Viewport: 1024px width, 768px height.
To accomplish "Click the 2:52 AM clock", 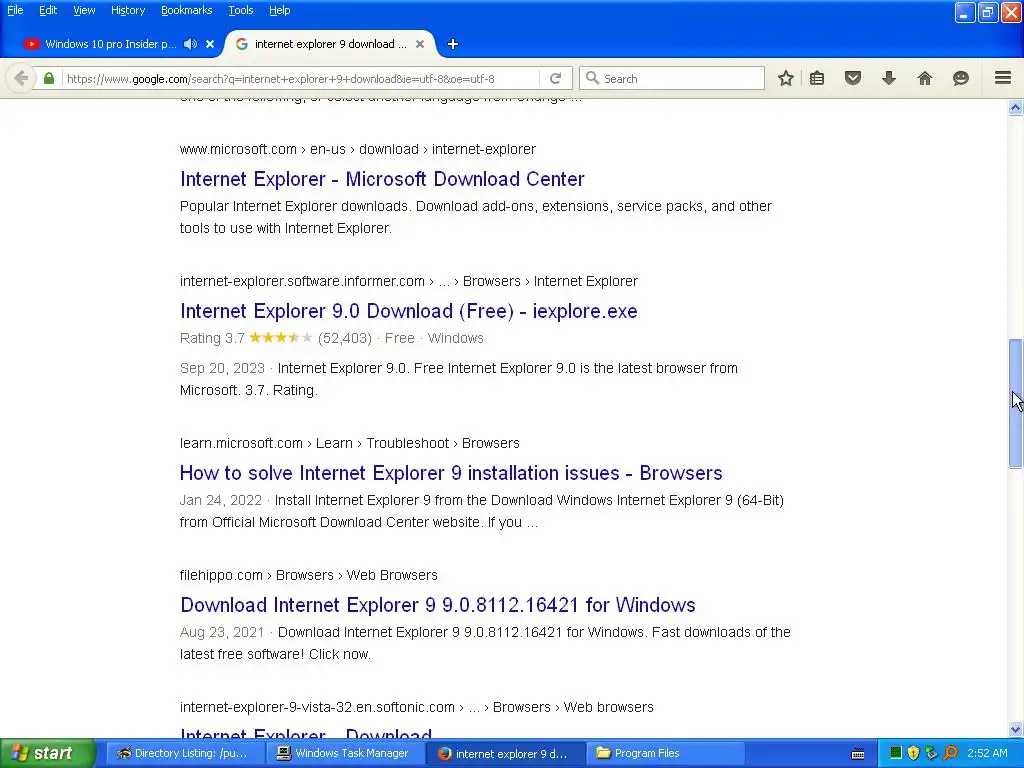I will 987,753.
